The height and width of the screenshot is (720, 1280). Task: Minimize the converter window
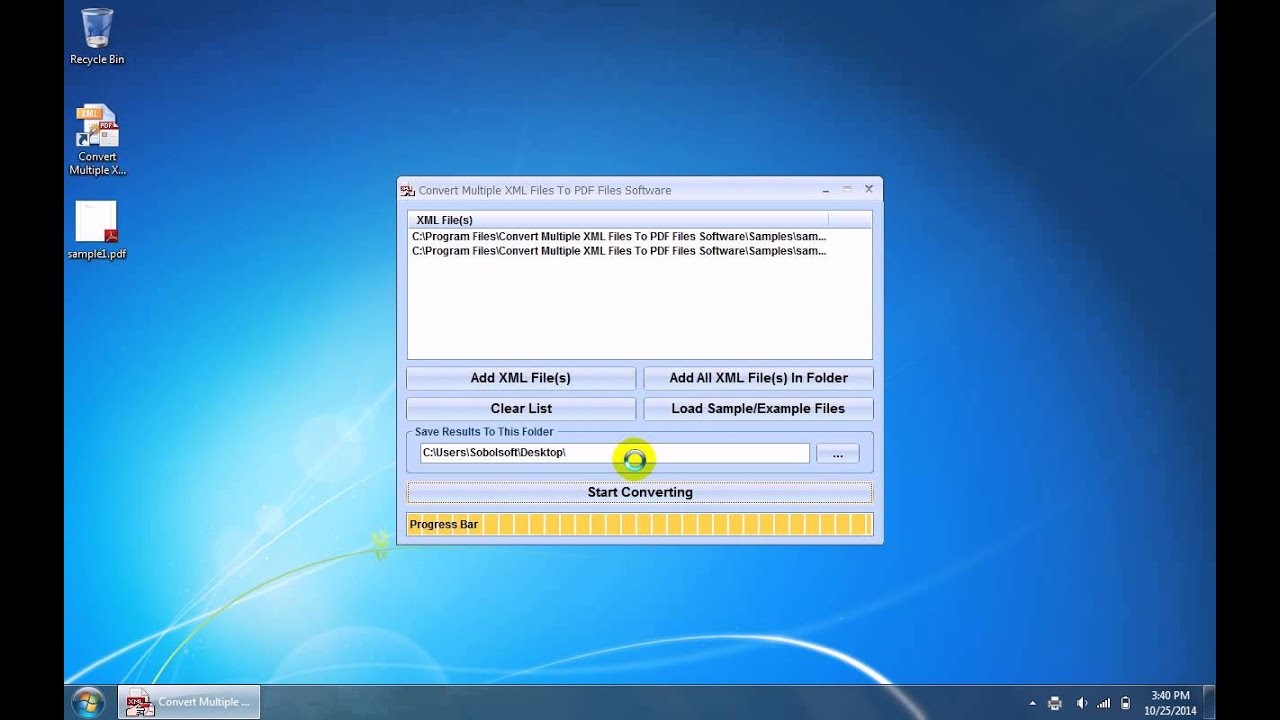tap(826, 189)
